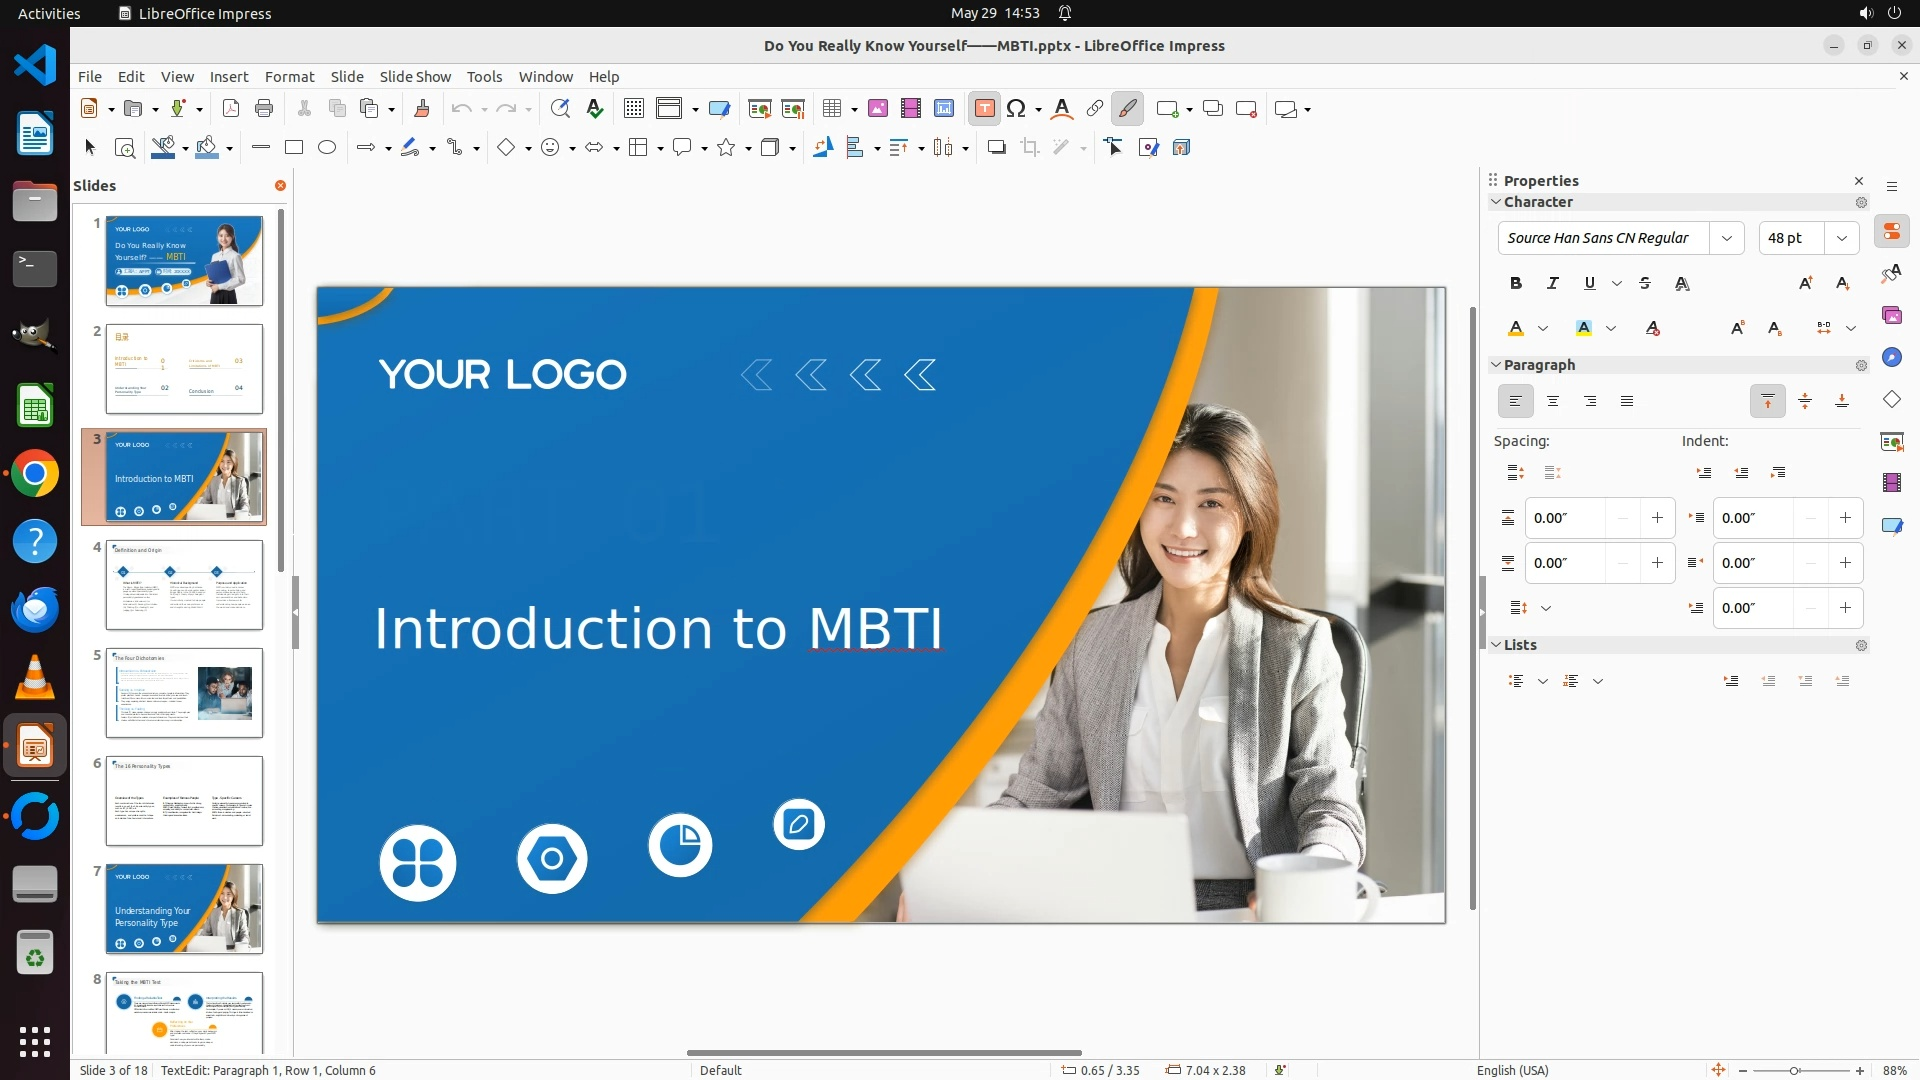Click the zoom slider in status bar
Screen dimensions: 1920x1080
[x=1794, y=1070]
